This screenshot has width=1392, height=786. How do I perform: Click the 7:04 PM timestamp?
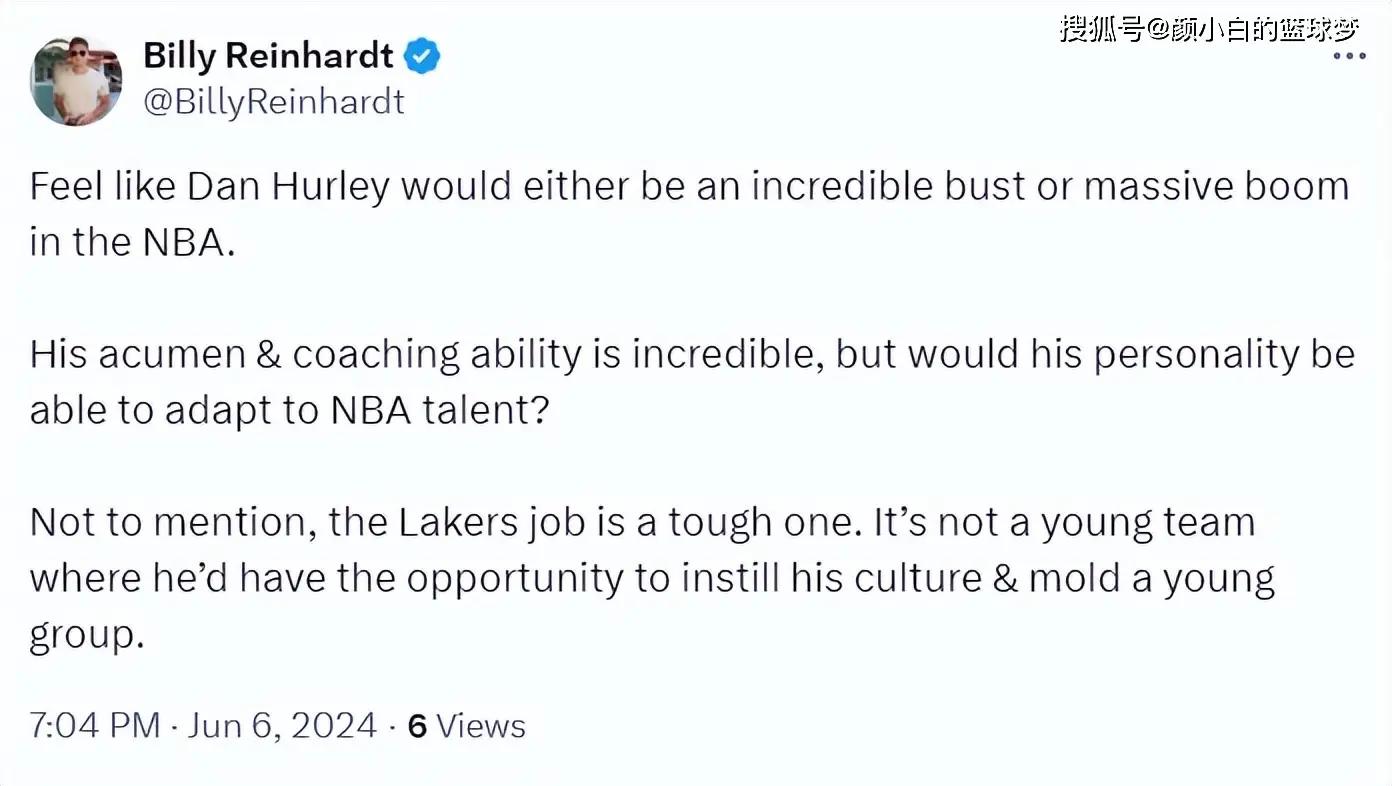point(95,725)
